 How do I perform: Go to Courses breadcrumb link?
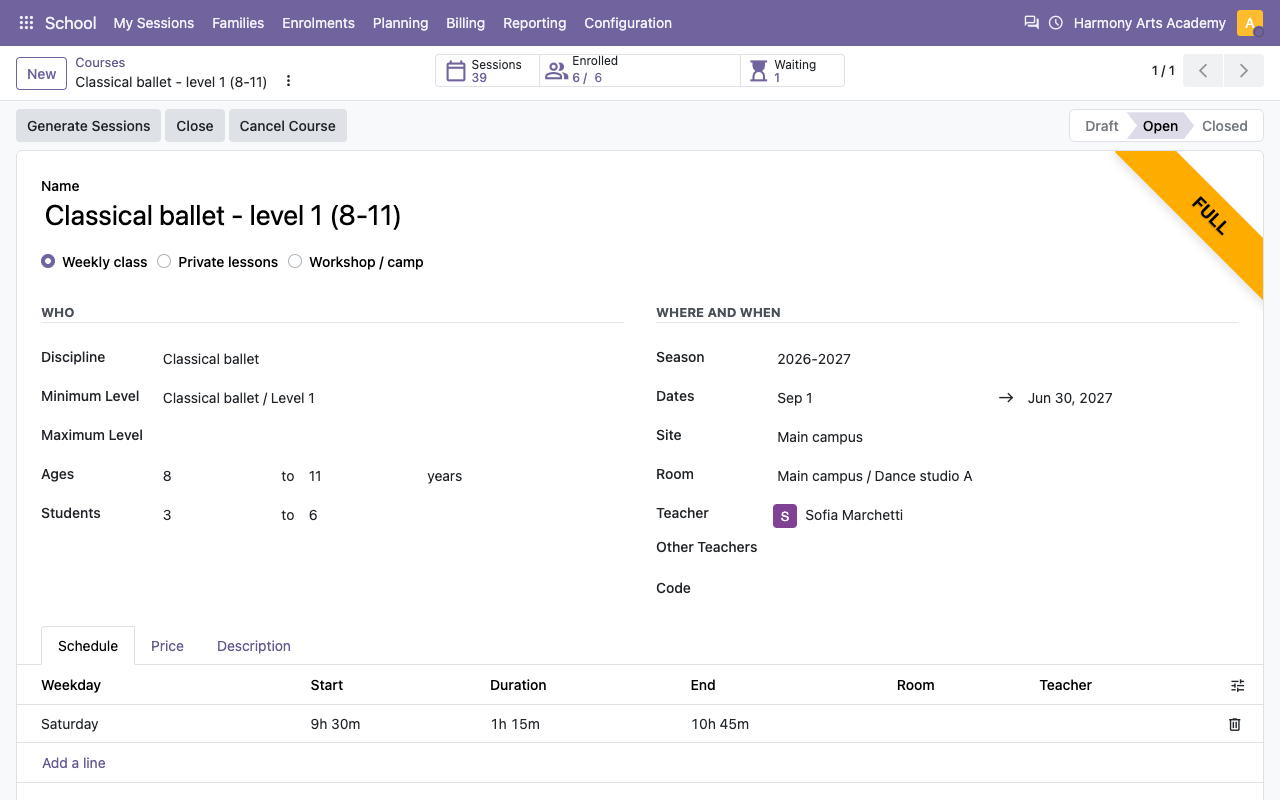100,62
